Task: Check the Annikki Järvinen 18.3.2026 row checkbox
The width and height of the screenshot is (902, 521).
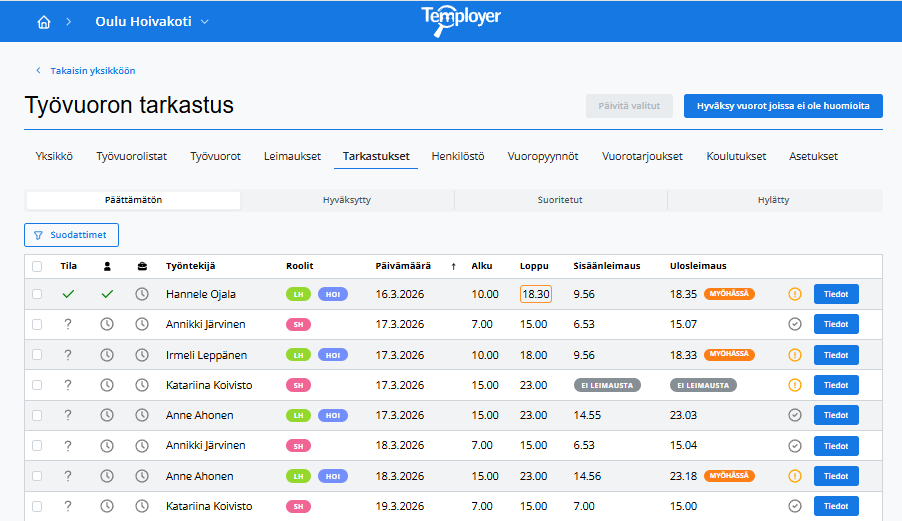Action: click(37, 446)
